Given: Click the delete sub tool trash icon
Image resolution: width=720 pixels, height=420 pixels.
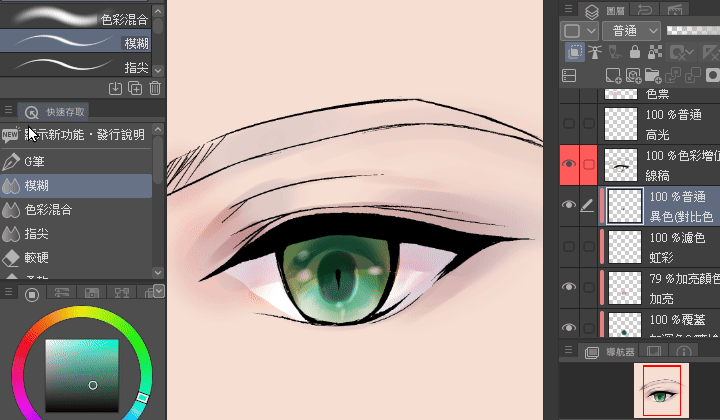Looking at the screenshot, I should click(x=155, y=88).
